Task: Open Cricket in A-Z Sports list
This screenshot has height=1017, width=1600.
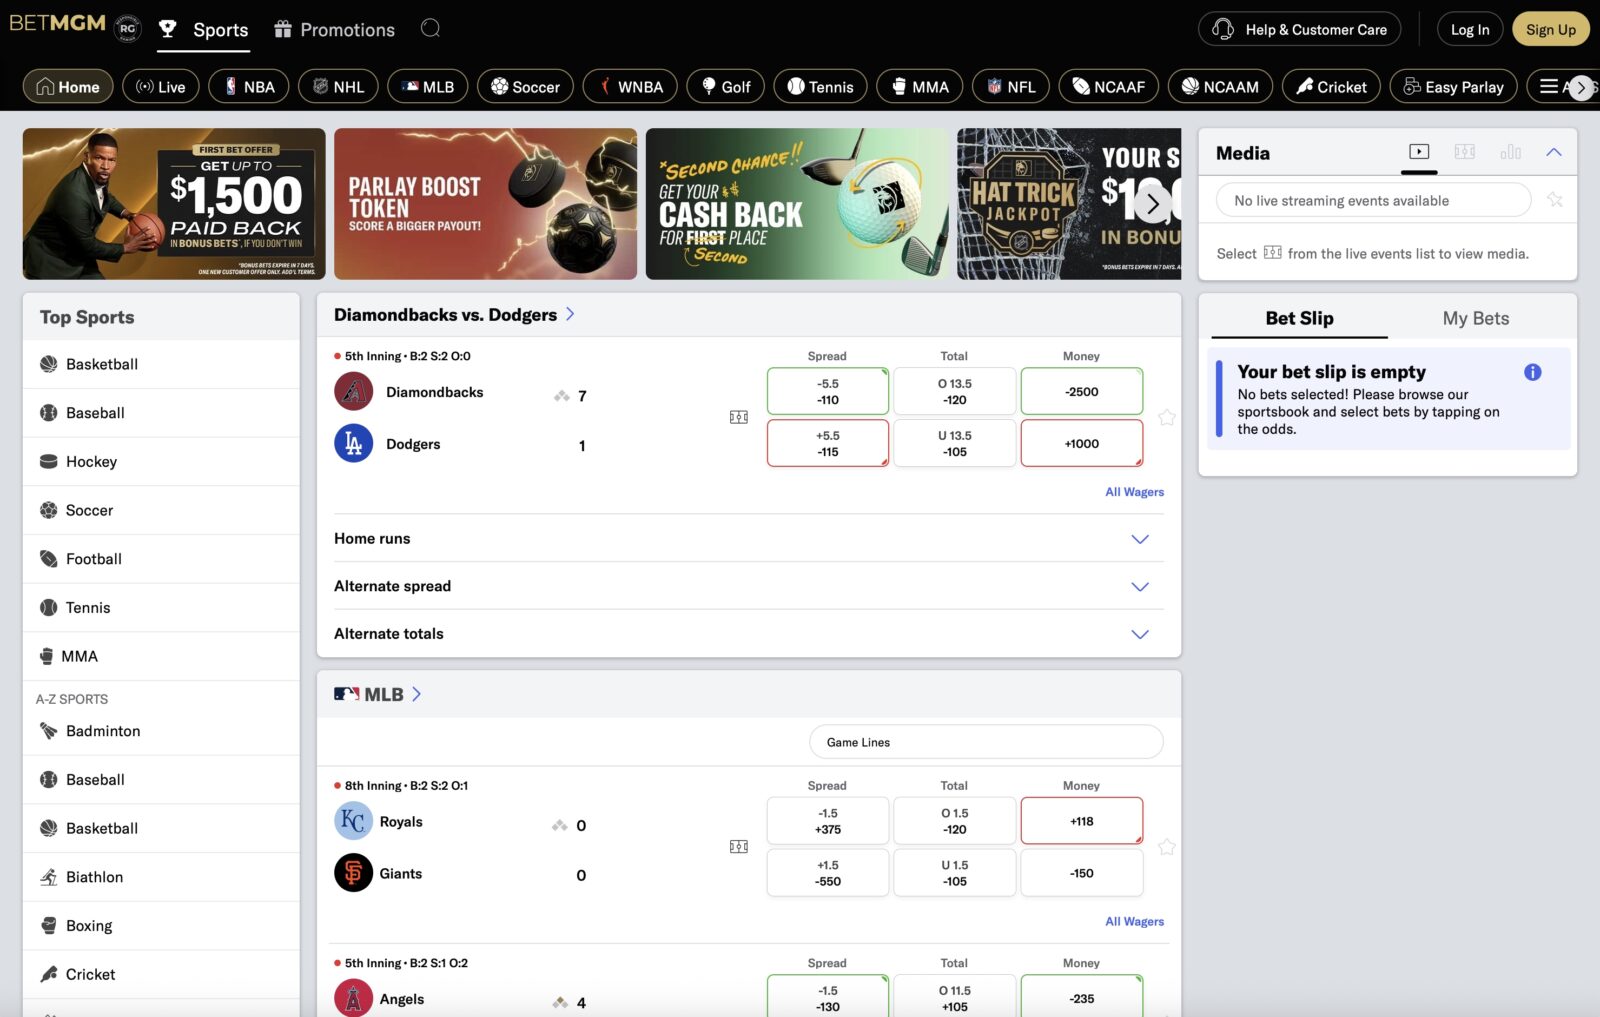Action: point(161,974)
